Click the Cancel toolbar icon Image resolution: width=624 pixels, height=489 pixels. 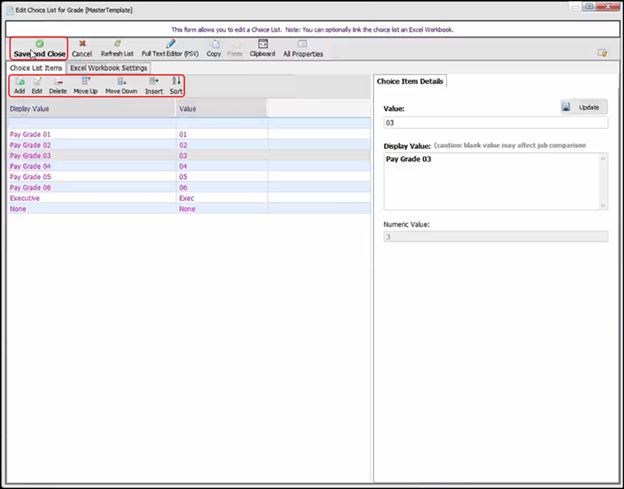[x=82, y=48]
